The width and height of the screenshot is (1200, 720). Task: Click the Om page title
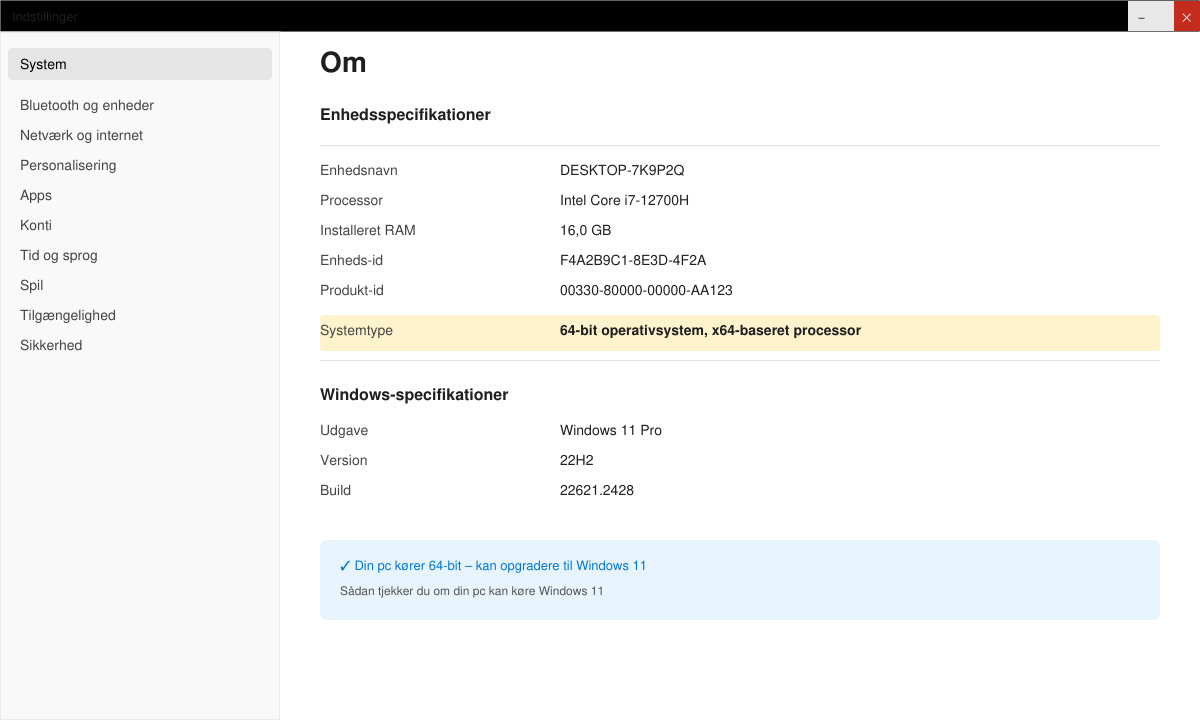click(343, 63)
